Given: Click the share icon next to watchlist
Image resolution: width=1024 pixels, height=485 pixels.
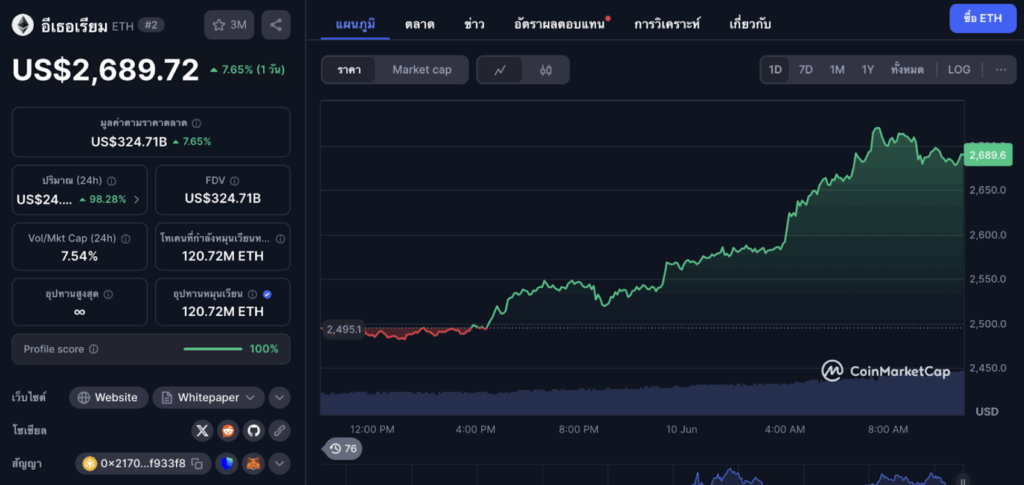Looking at the screenshot, I should (276, 25).
